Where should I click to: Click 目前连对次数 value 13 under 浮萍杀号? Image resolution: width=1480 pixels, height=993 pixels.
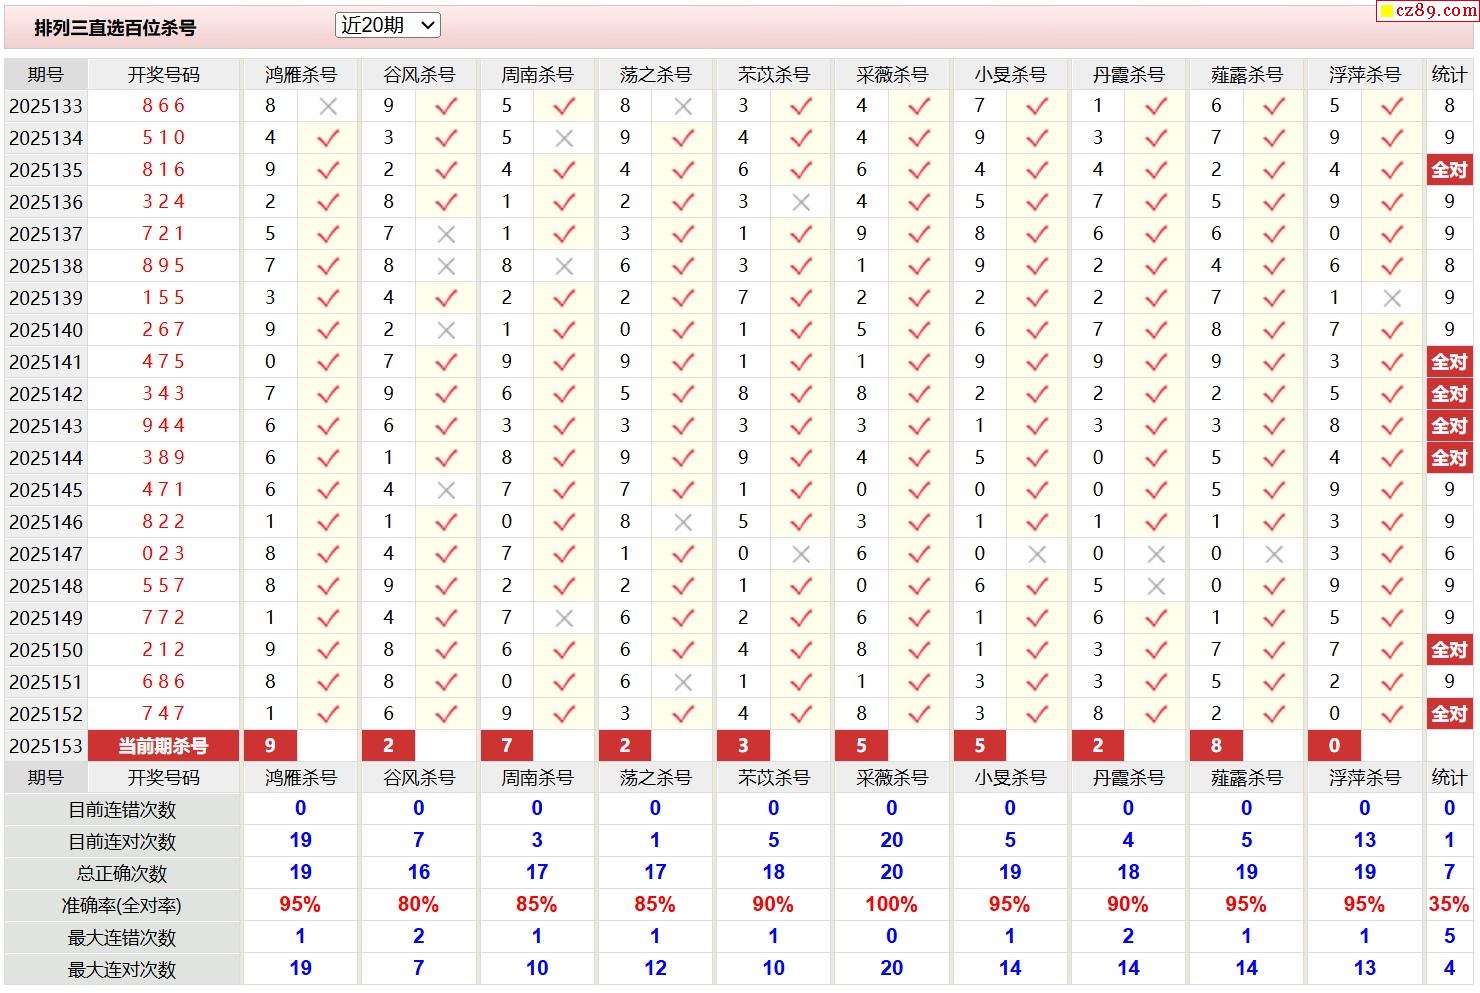pos(1364,841)
